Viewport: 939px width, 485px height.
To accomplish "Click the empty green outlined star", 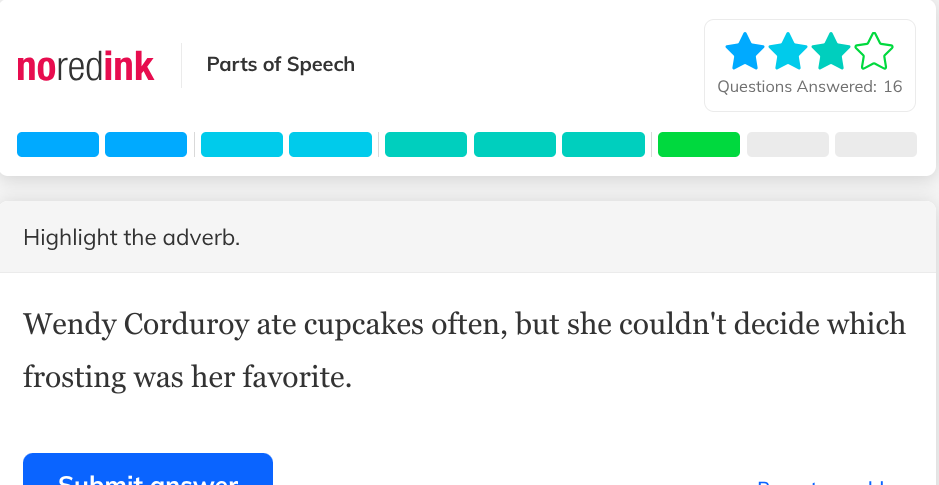I will pyautogui.click(x=874, y=52).
